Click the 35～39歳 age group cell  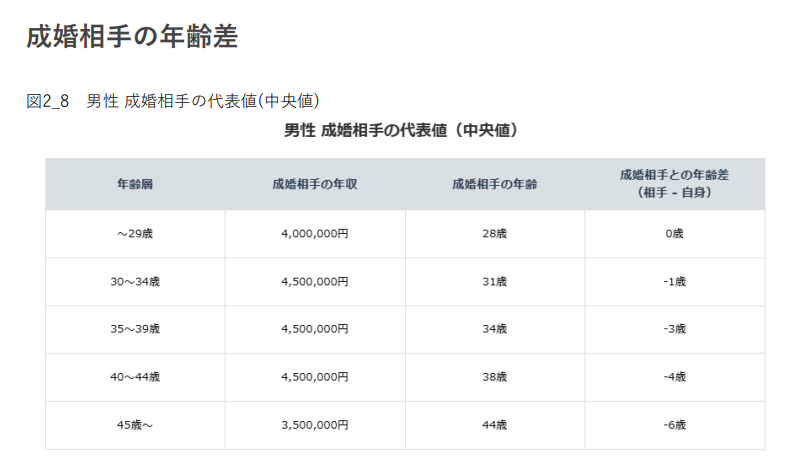(x=135, y=329)
